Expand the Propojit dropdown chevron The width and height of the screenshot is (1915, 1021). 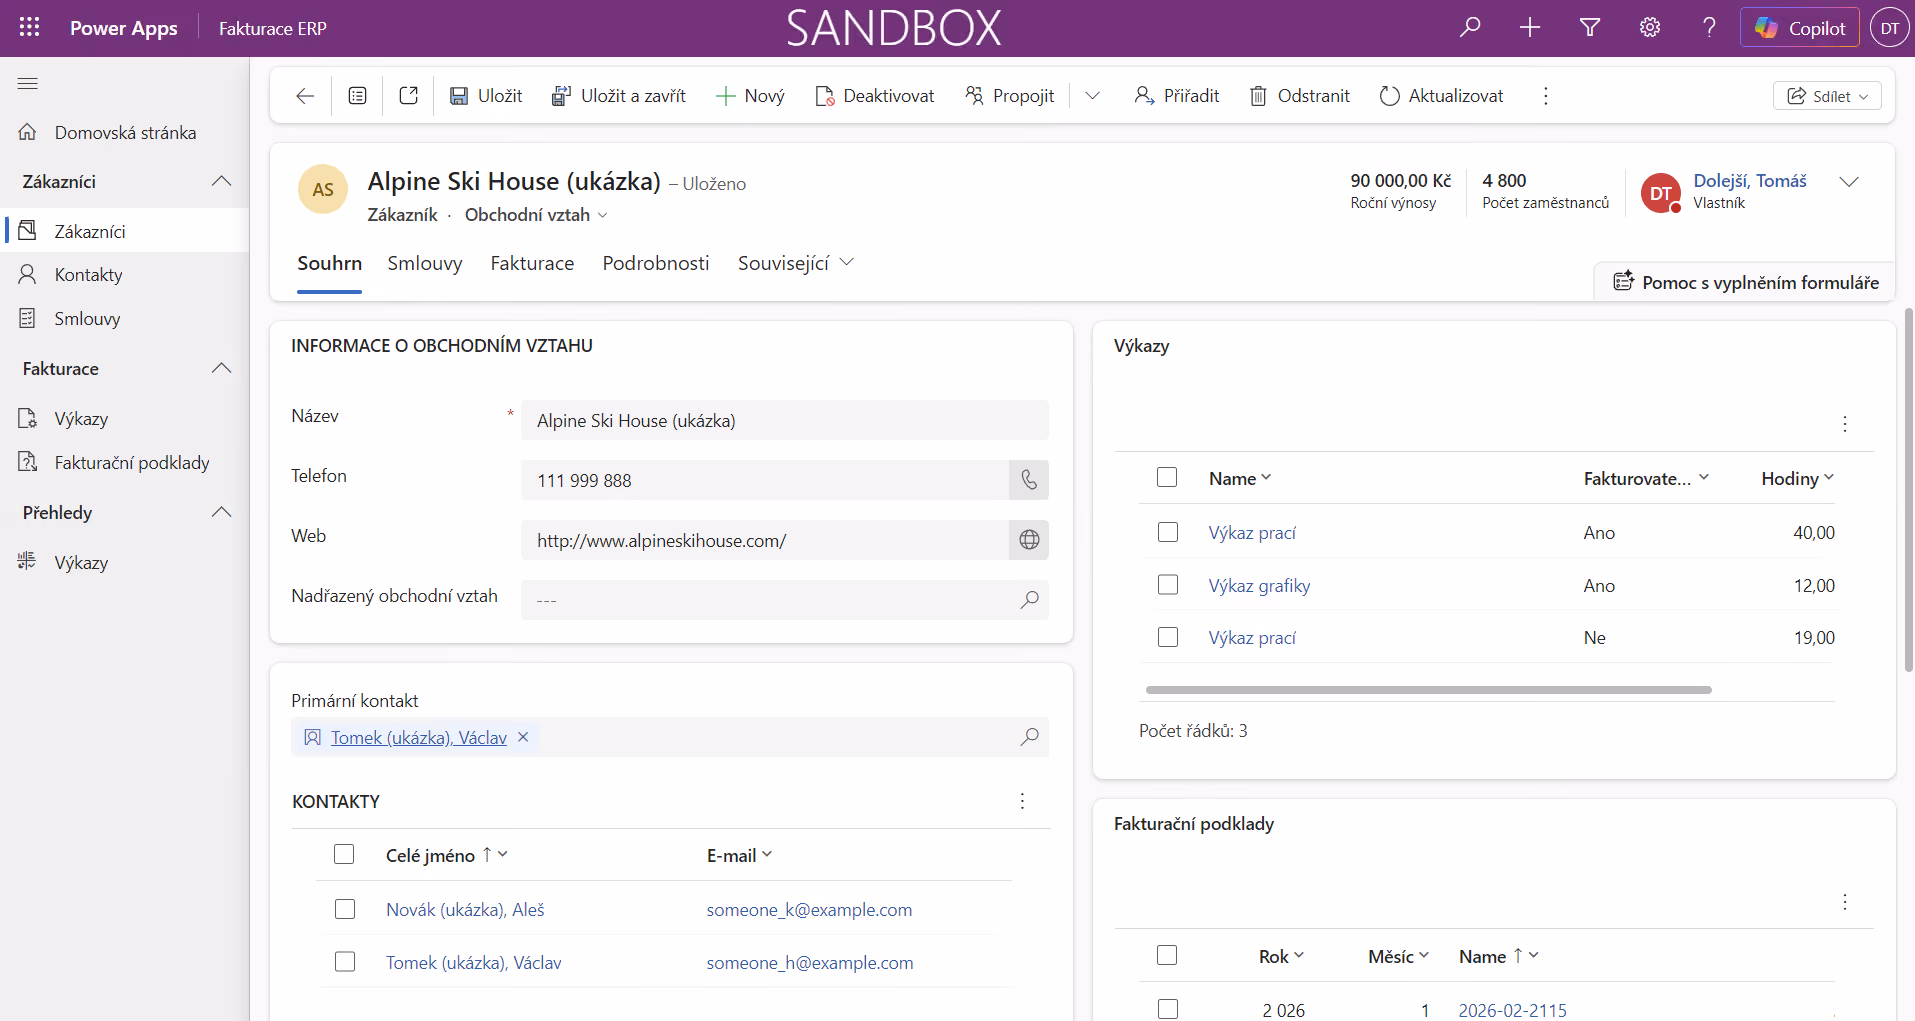pyautogui.click(x=1093, y=96)
